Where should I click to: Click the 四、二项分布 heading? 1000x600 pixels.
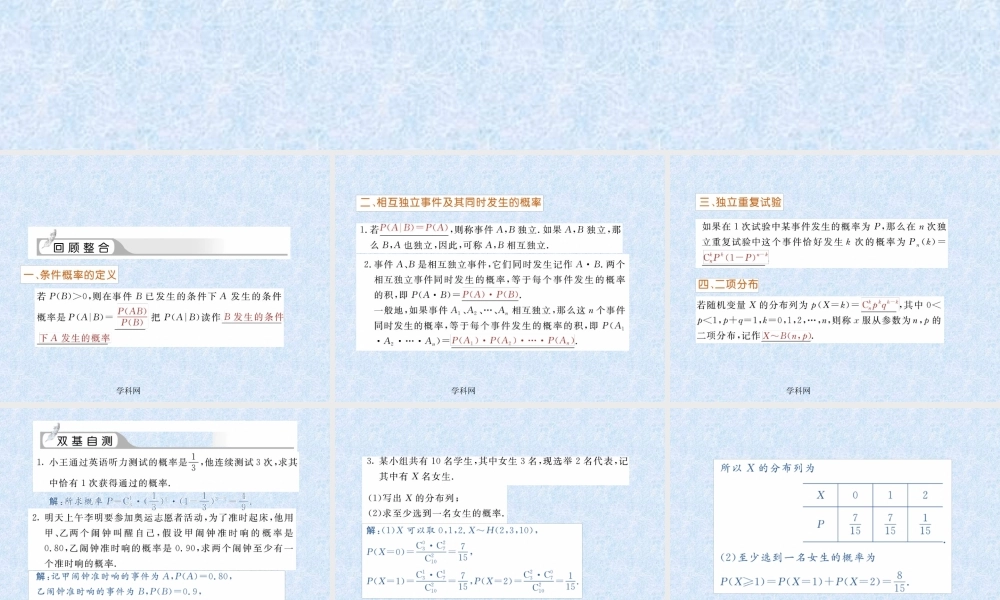tap(728, 284)
